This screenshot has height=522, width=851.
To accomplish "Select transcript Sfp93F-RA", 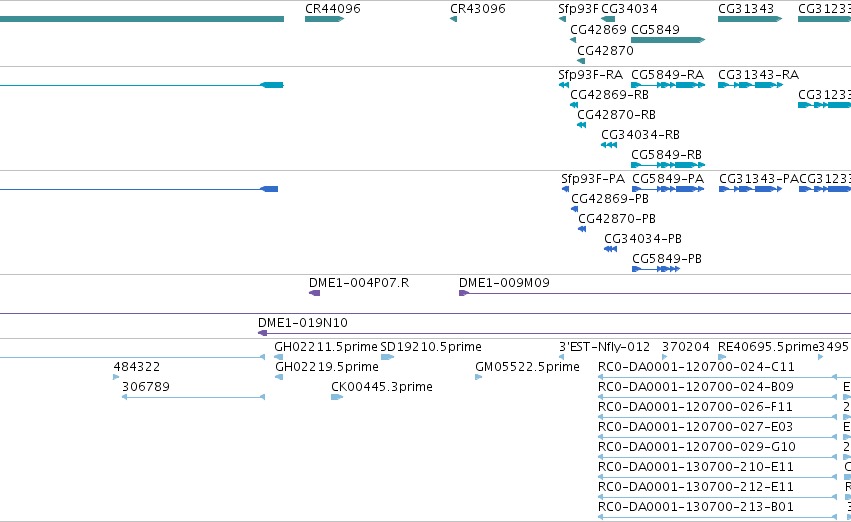I will [563, 85].
